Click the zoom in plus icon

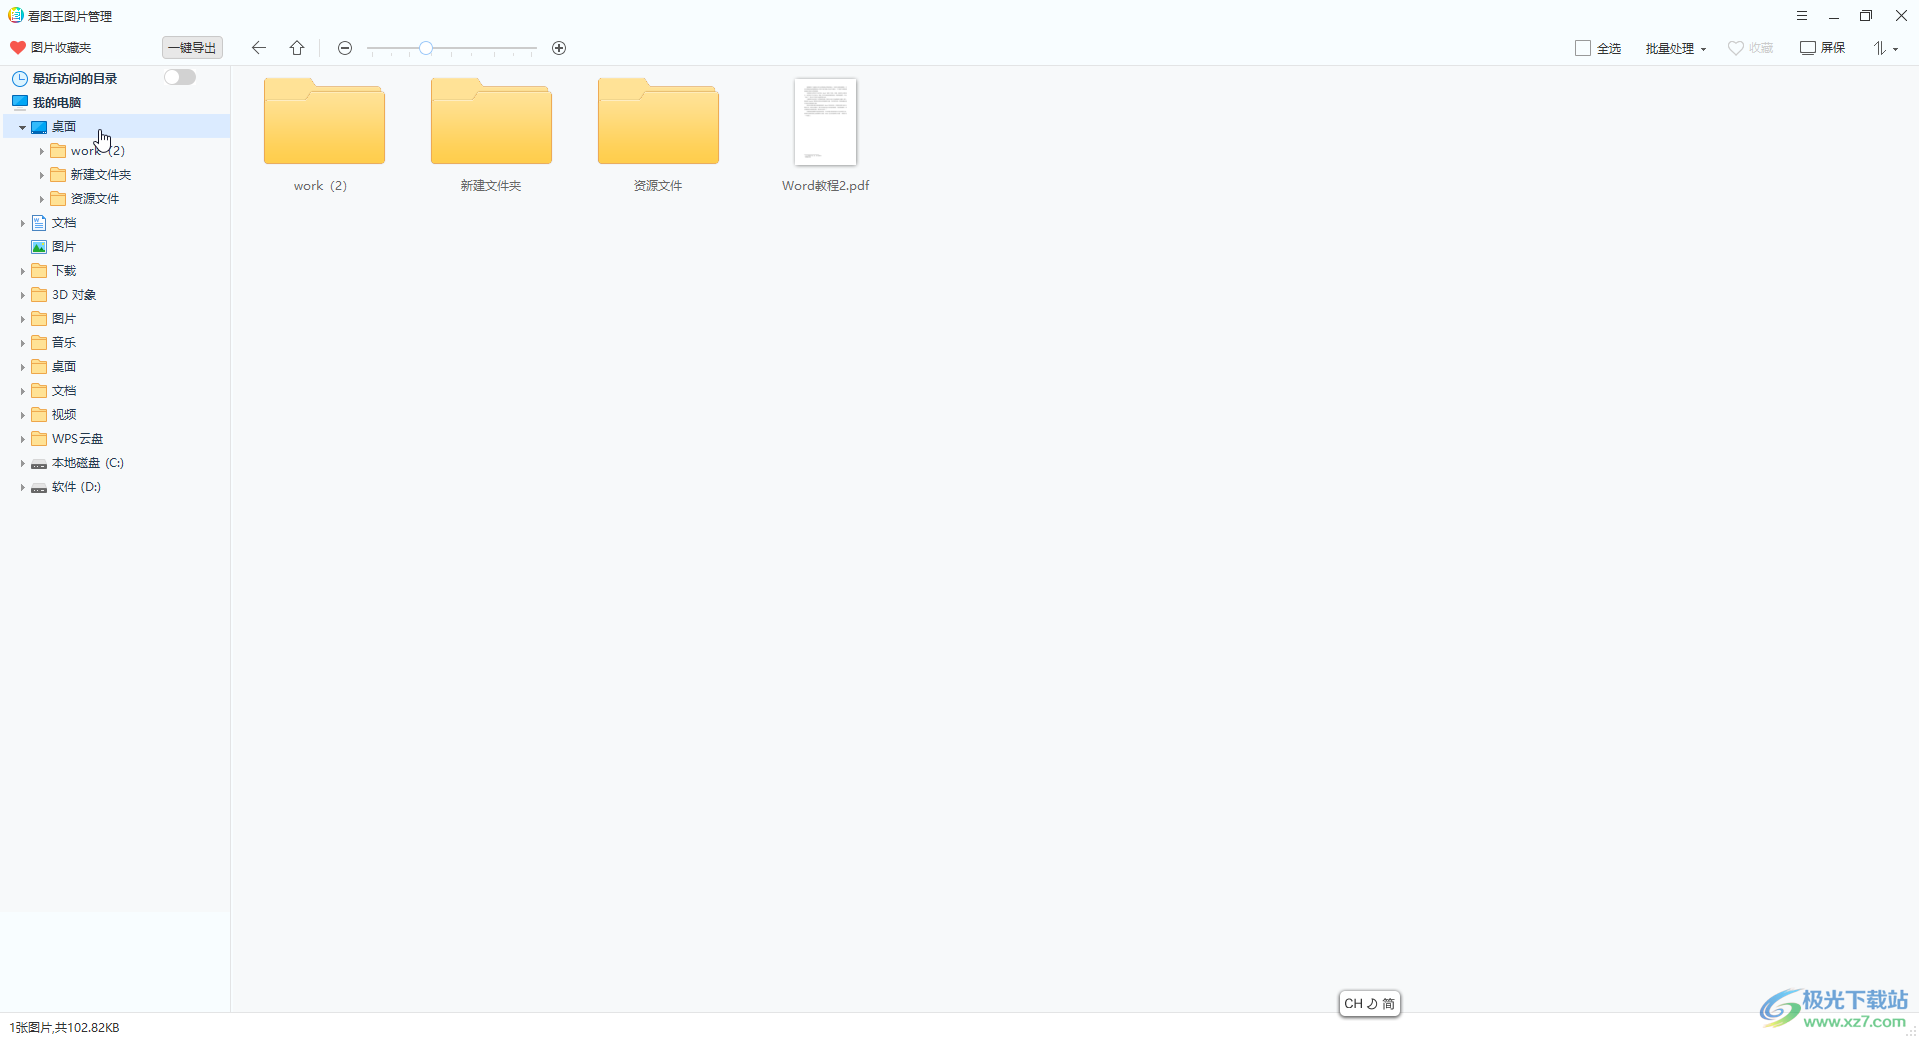tap(559, 48)
